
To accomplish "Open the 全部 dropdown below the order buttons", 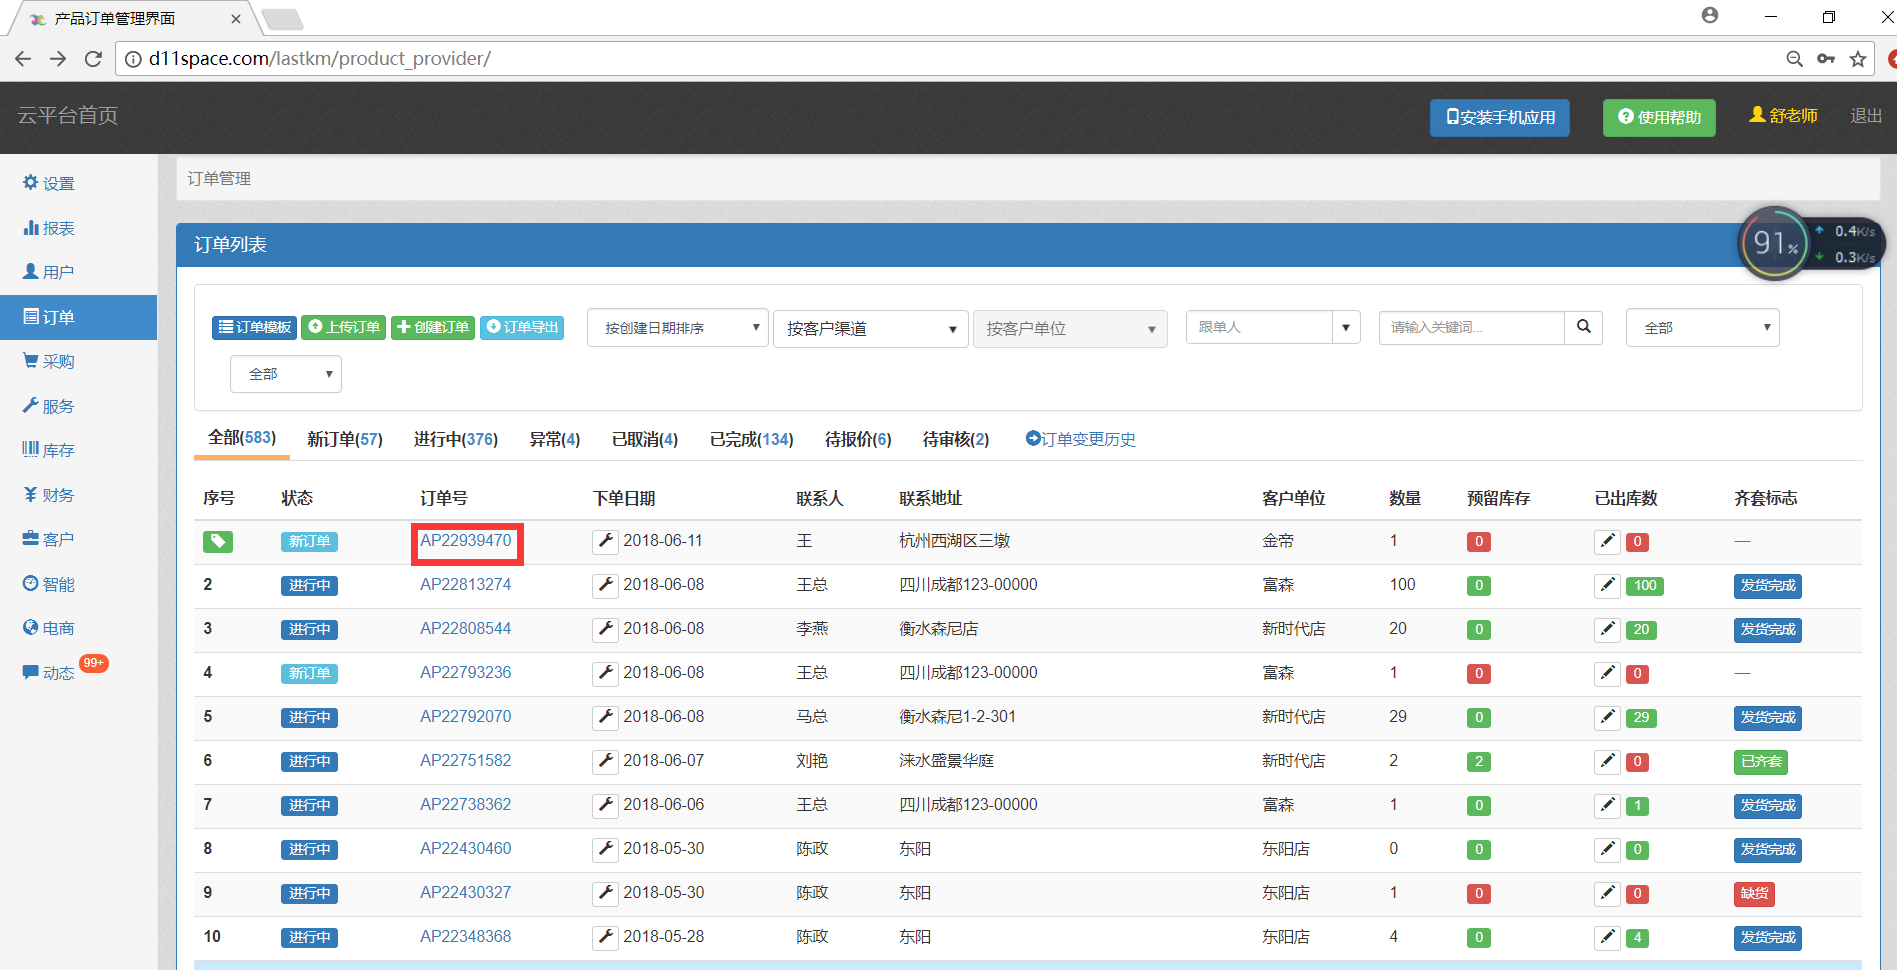I will pos(286,374).
